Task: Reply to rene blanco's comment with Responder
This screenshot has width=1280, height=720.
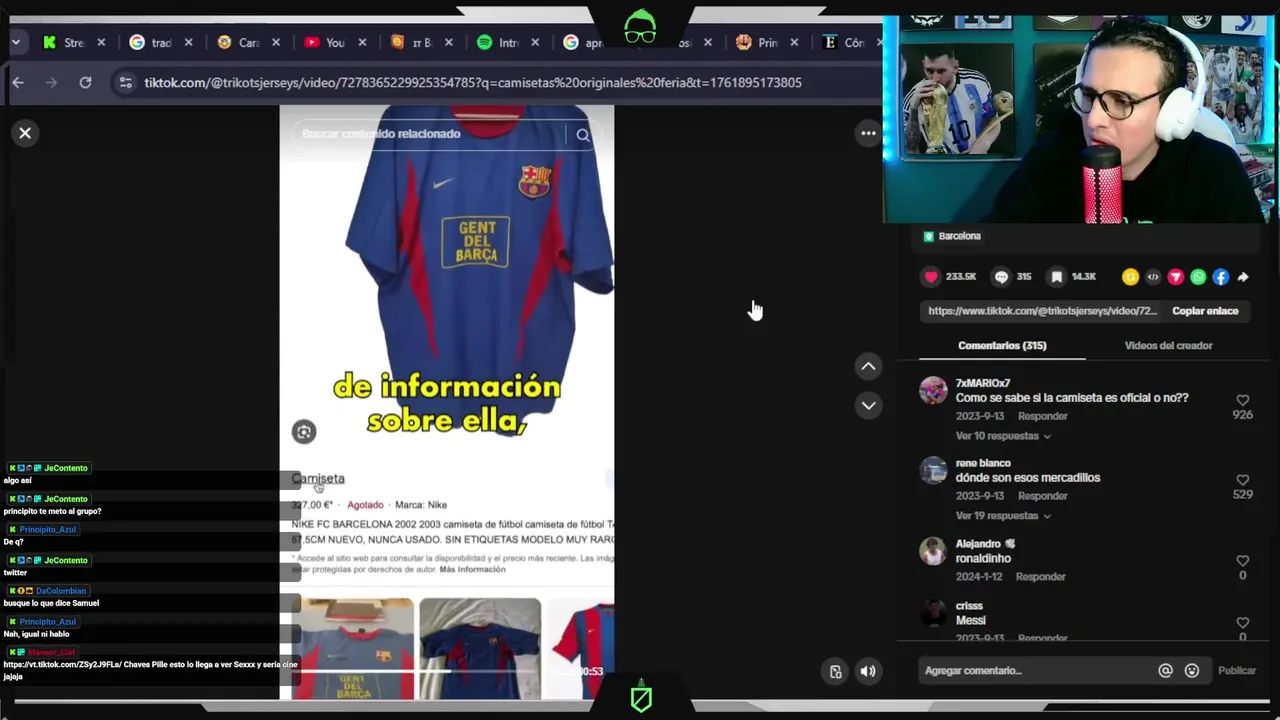Action: tap(1042, 496)
